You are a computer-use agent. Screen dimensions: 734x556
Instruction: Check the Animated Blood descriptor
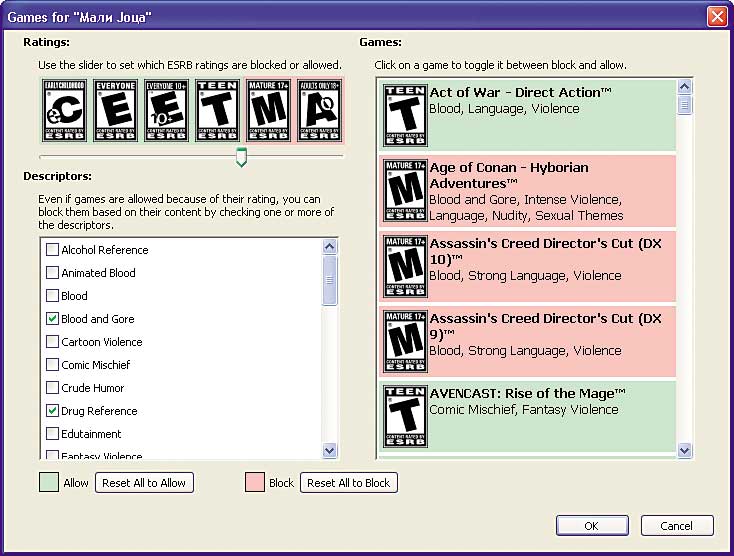(x=52, y=272)
